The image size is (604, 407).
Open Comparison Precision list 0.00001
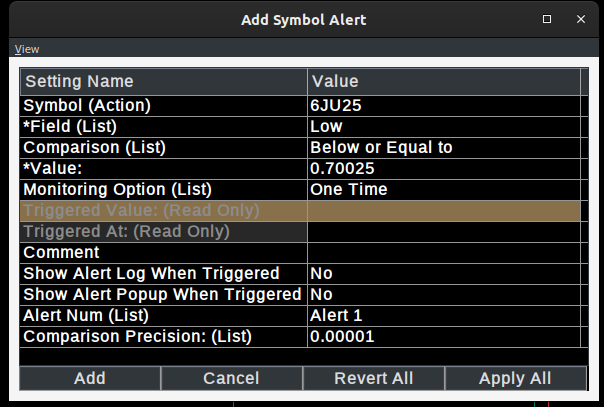[x=443, y=336]
